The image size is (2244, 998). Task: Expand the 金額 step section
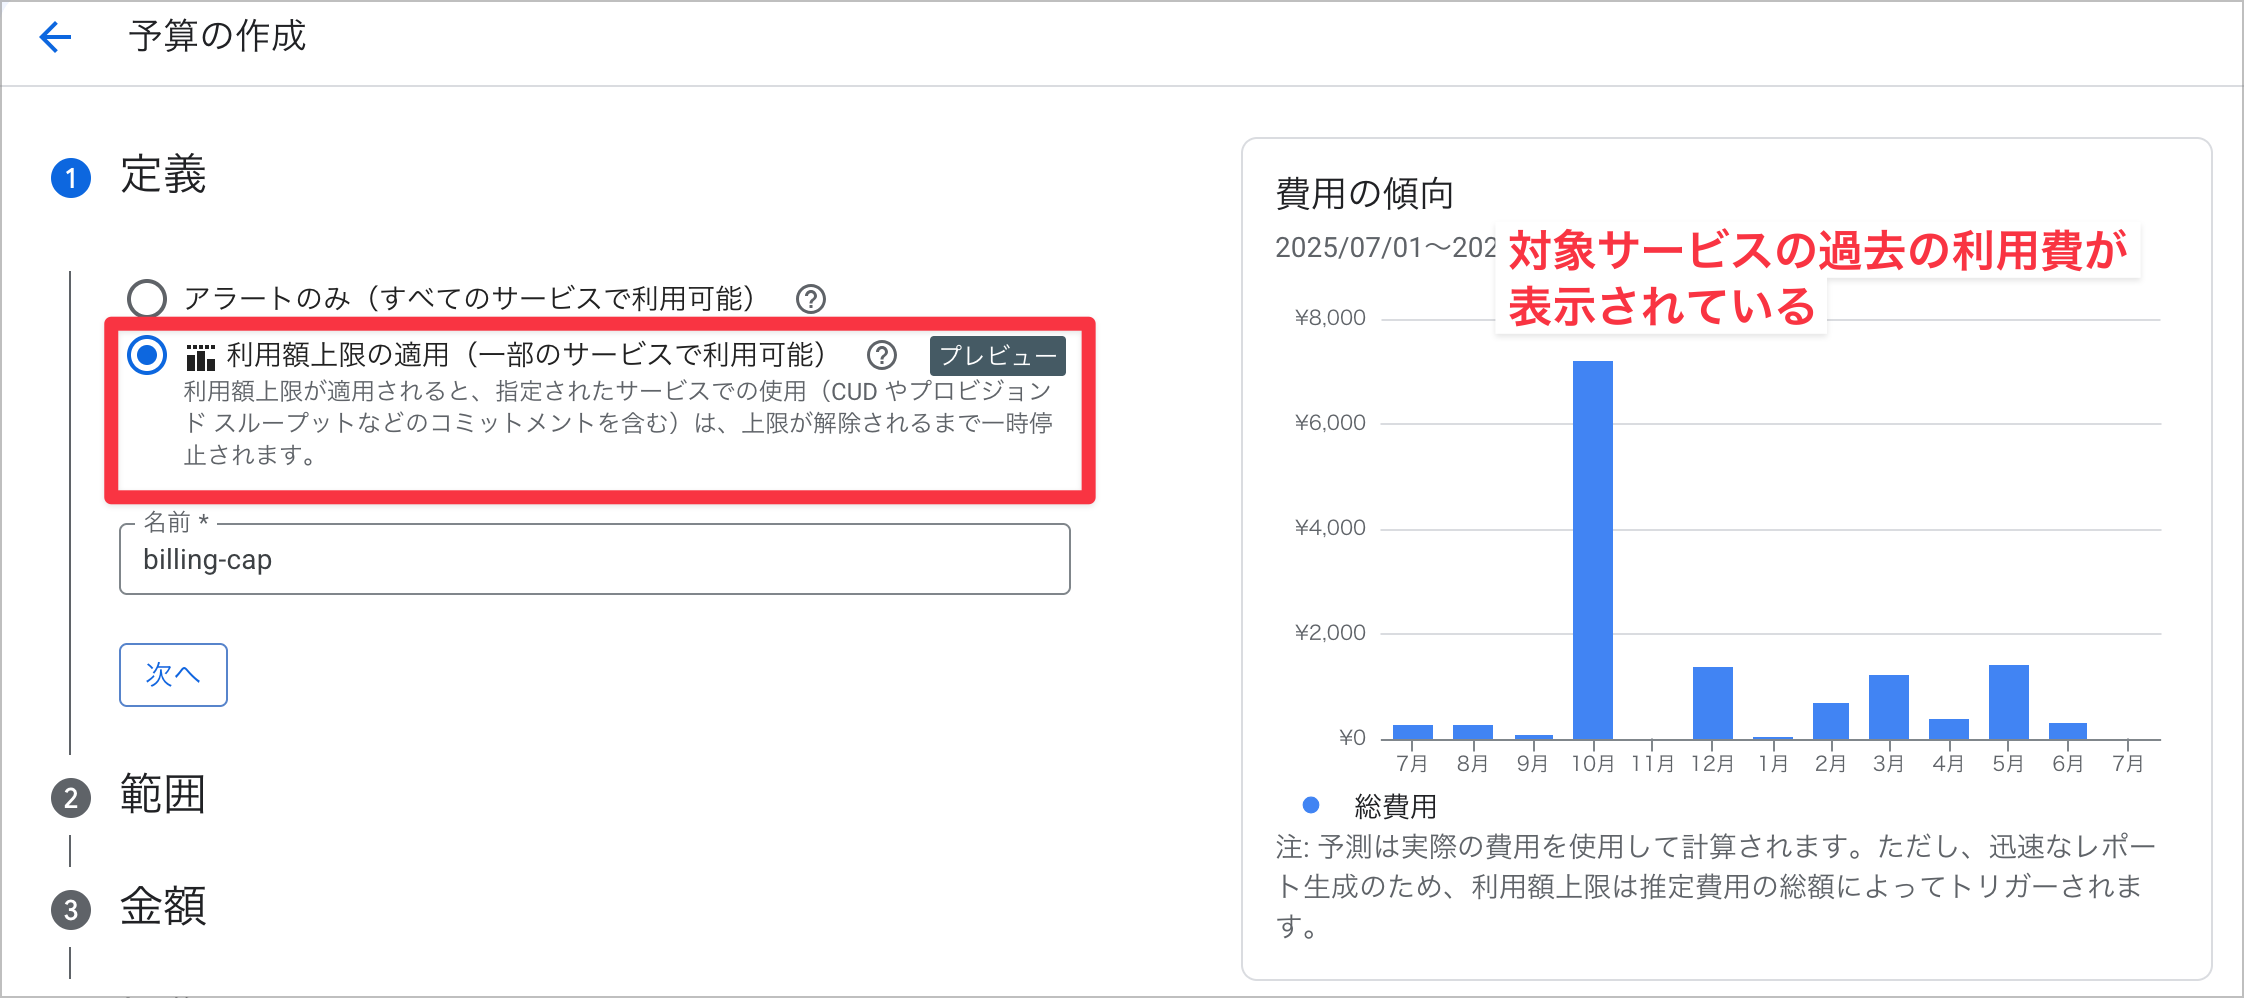click(x=163, y=907)
